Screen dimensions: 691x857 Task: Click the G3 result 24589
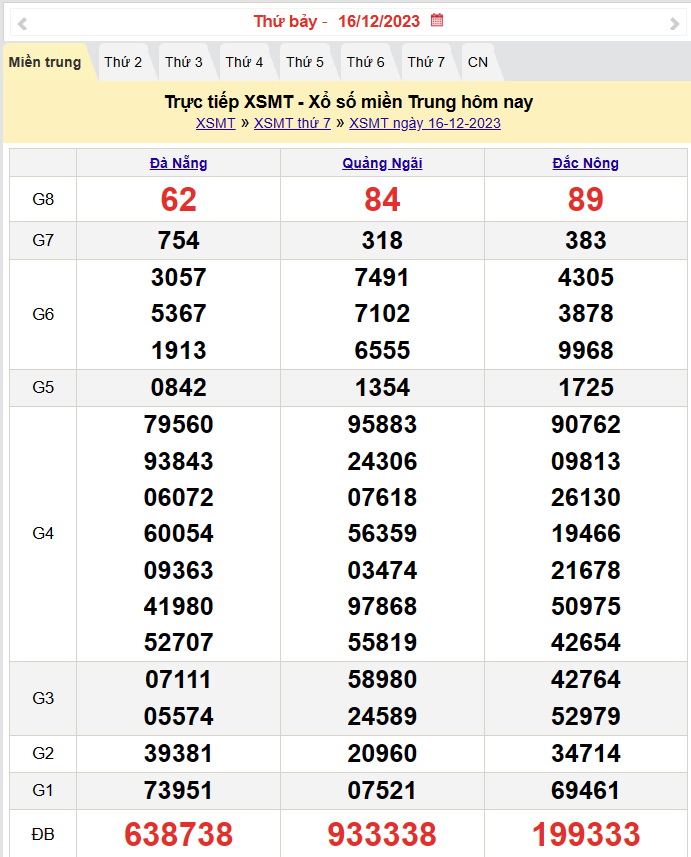click(382, 717)
